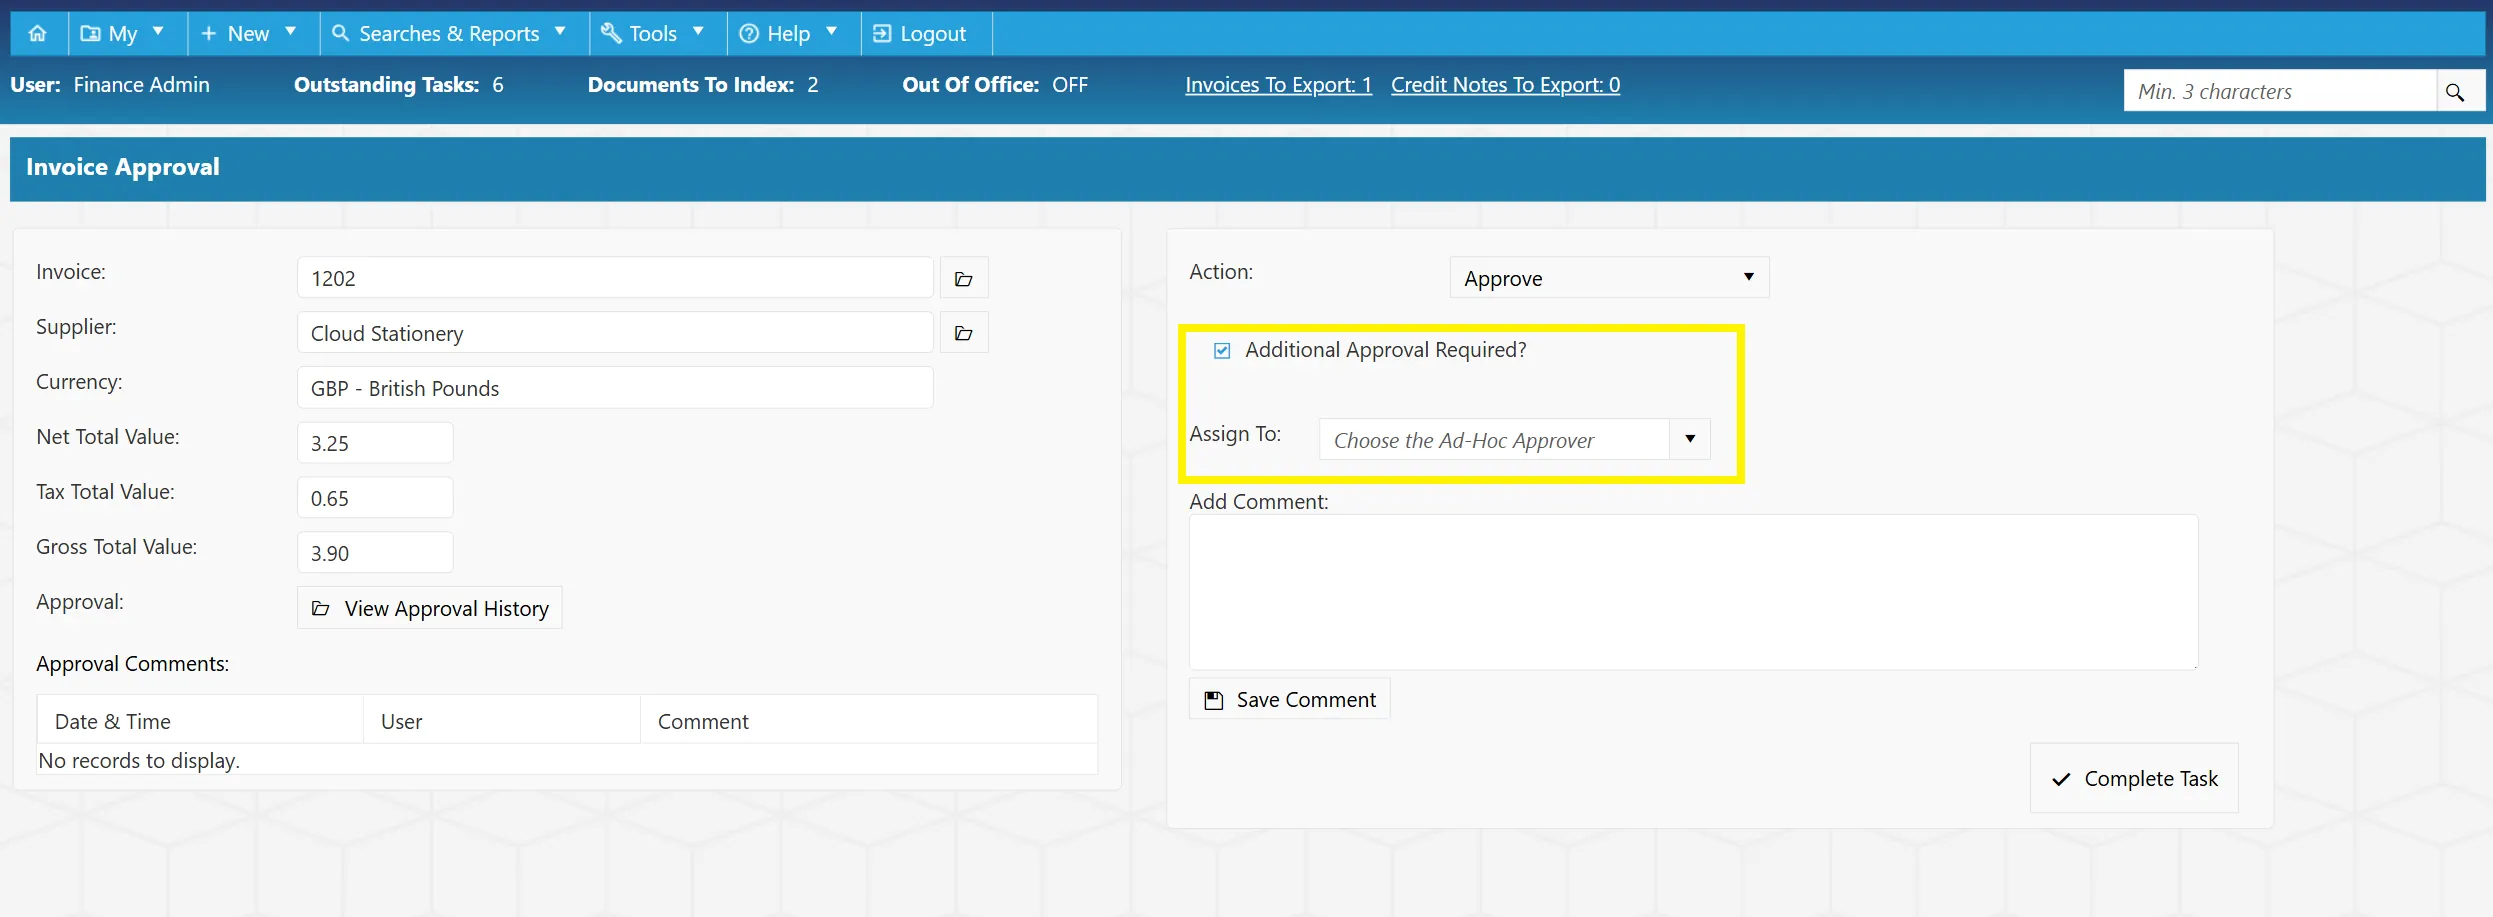
Task: Click View Approval History button
Action: pyautogui.click(x=430, y=608)
